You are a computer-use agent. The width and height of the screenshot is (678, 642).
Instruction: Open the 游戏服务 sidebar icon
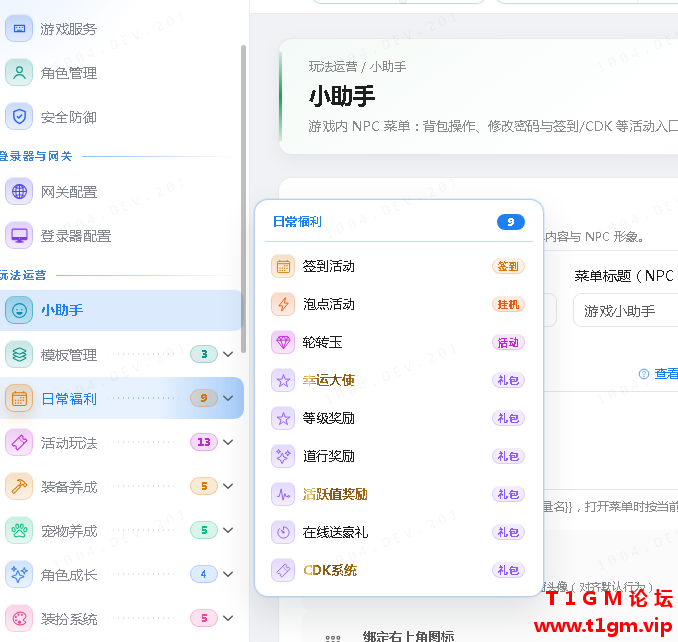19,29
